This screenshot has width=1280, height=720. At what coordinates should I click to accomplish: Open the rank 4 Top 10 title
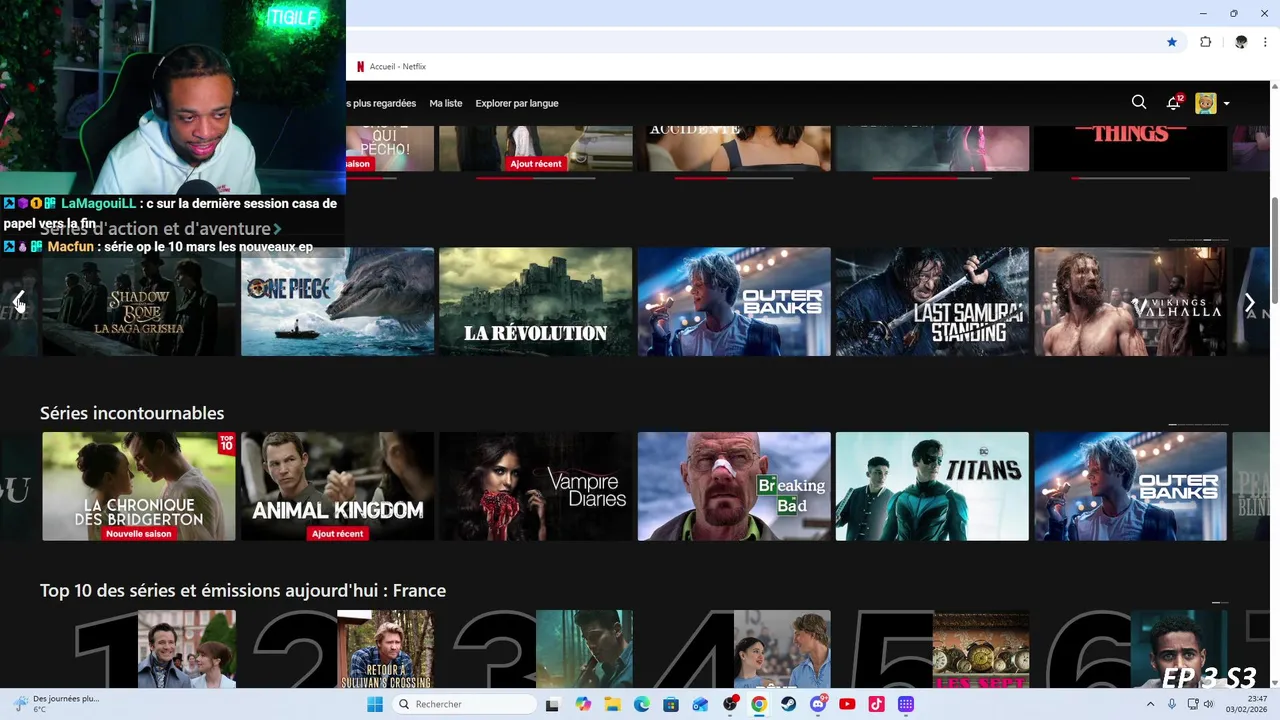point(782,649)
